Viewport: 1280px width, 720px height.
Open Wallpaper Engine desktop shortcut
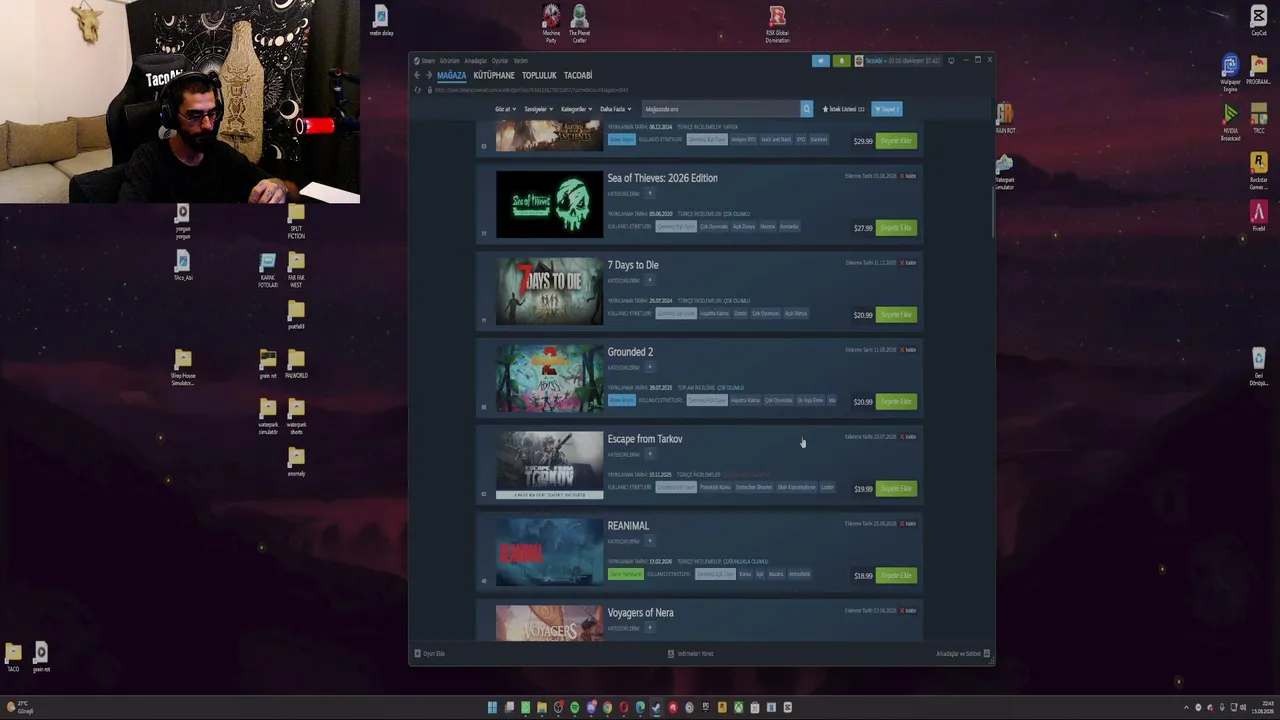pos(1231,73)
